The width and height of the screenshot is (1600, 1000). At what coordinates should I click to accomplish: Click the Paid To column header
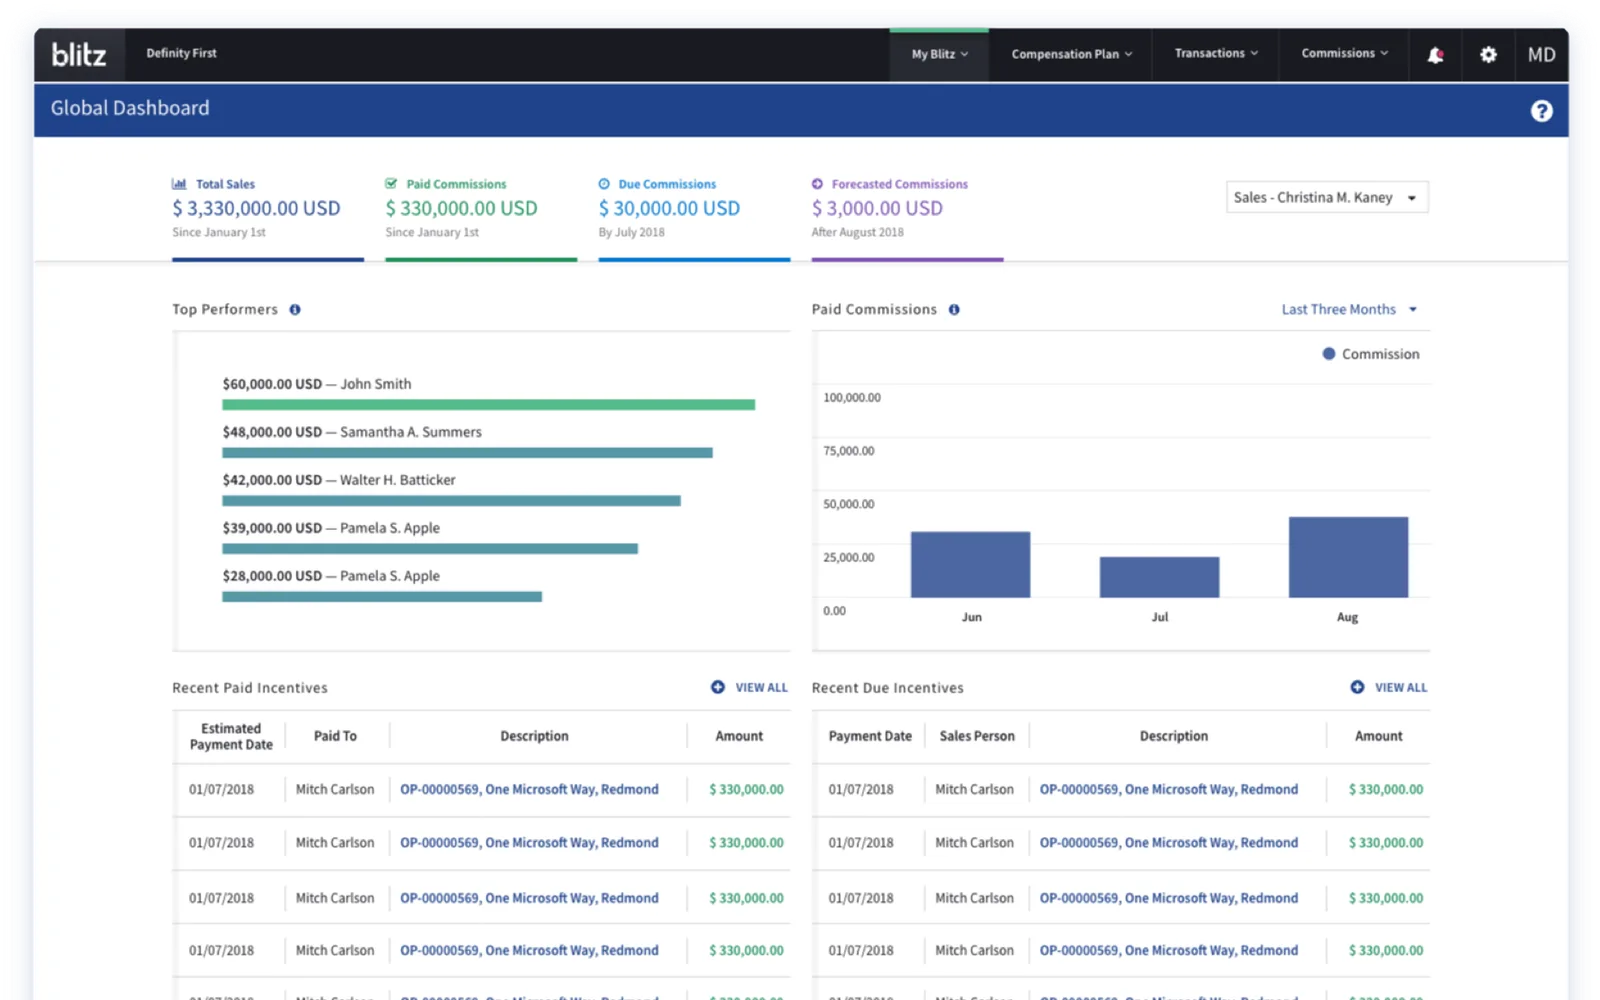[x=335, y=737]
